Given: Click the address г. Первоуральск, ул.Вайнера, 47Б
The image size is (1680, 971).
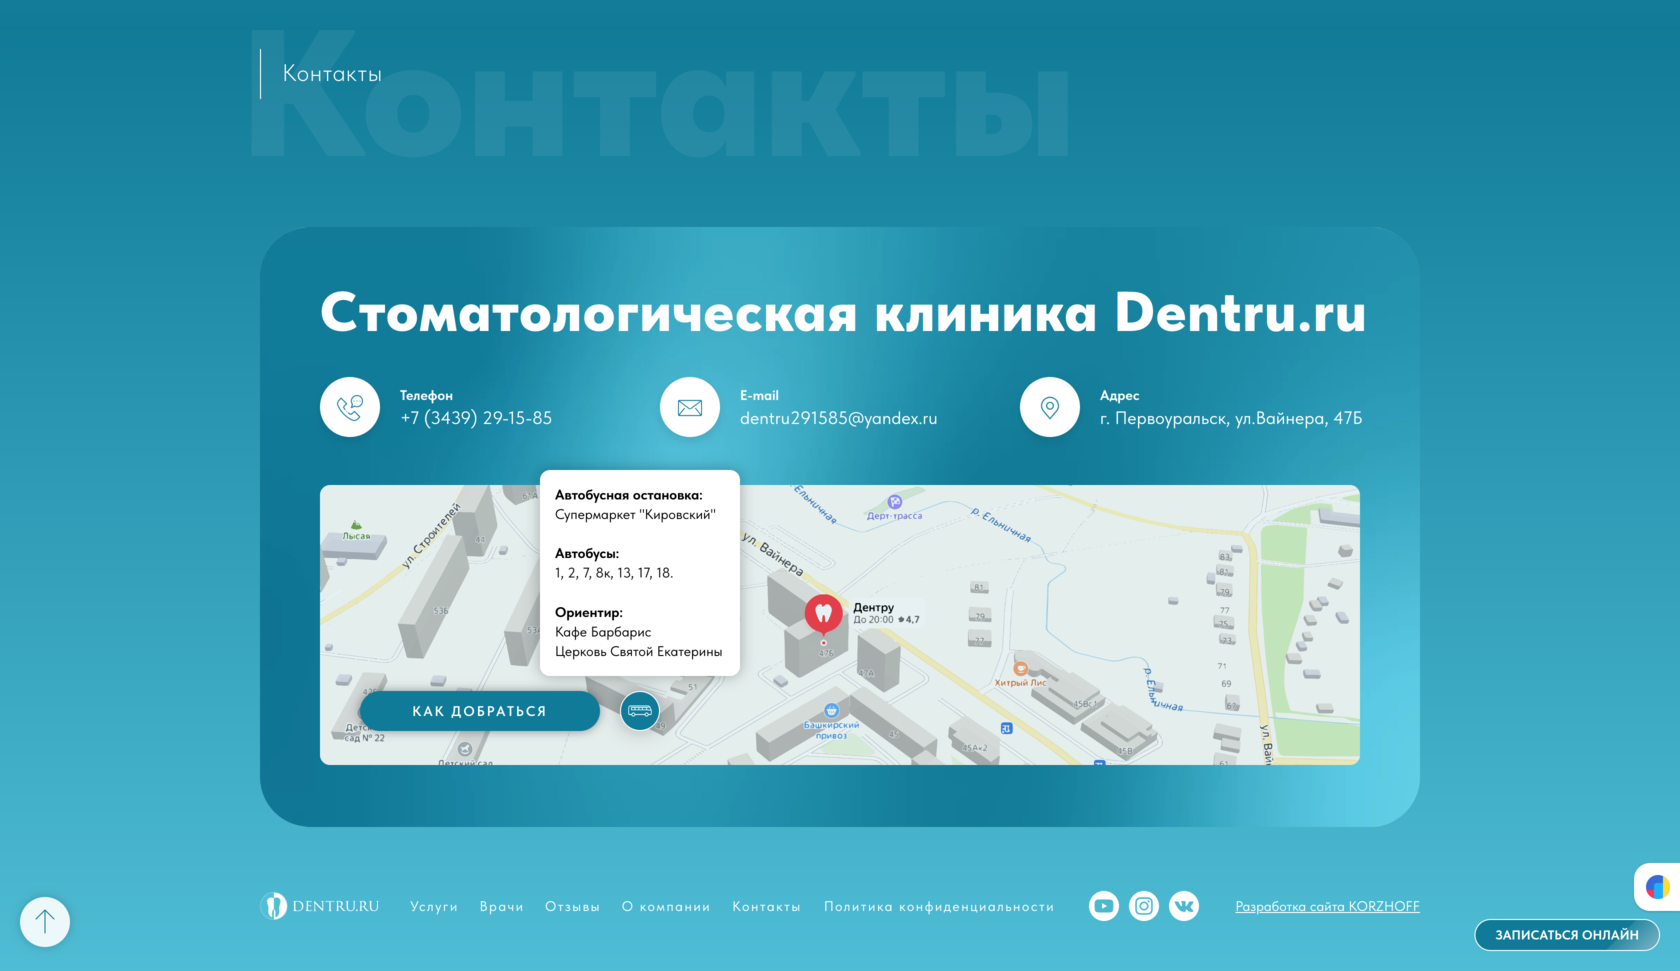Looking at the screenshot, I should [1231, 418].
